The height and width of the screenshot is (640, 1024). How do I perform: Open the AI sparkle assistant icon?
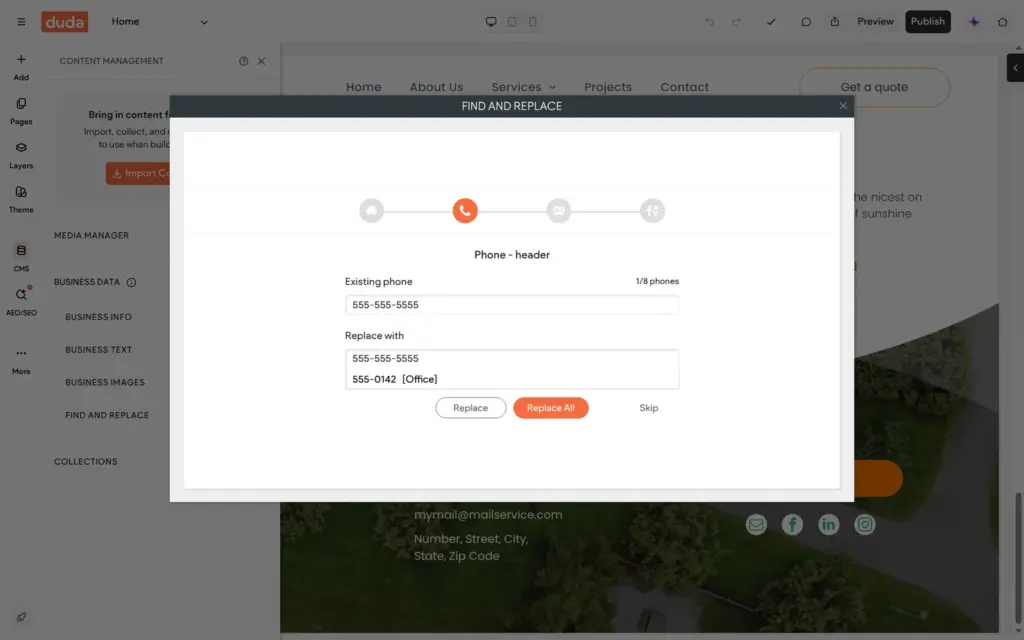click(974, 22)
